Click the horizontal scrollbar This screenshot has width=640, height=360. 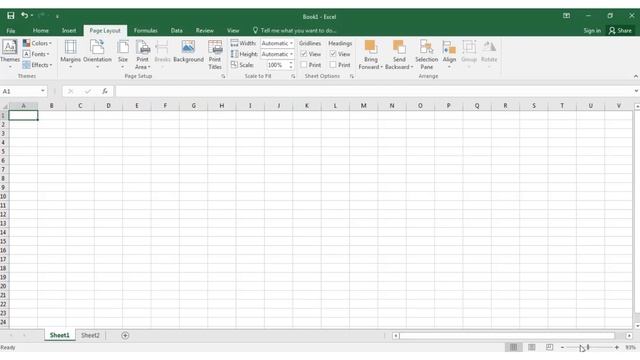pos(507,336)
